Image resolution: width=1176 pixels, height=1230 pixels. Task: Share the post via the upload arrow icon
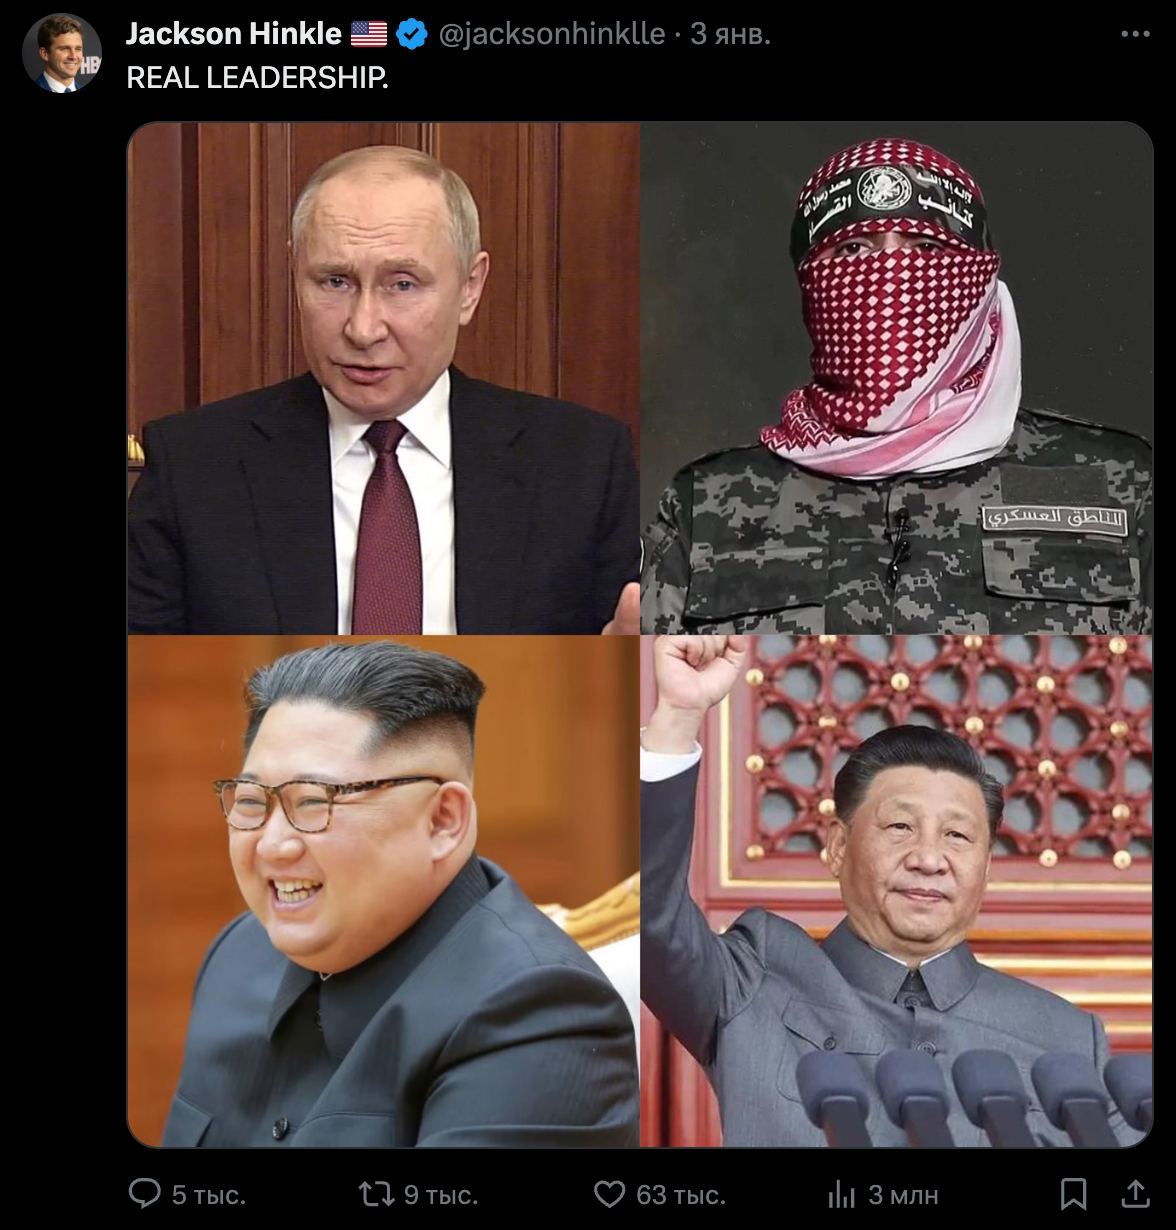[1135, 1193]
